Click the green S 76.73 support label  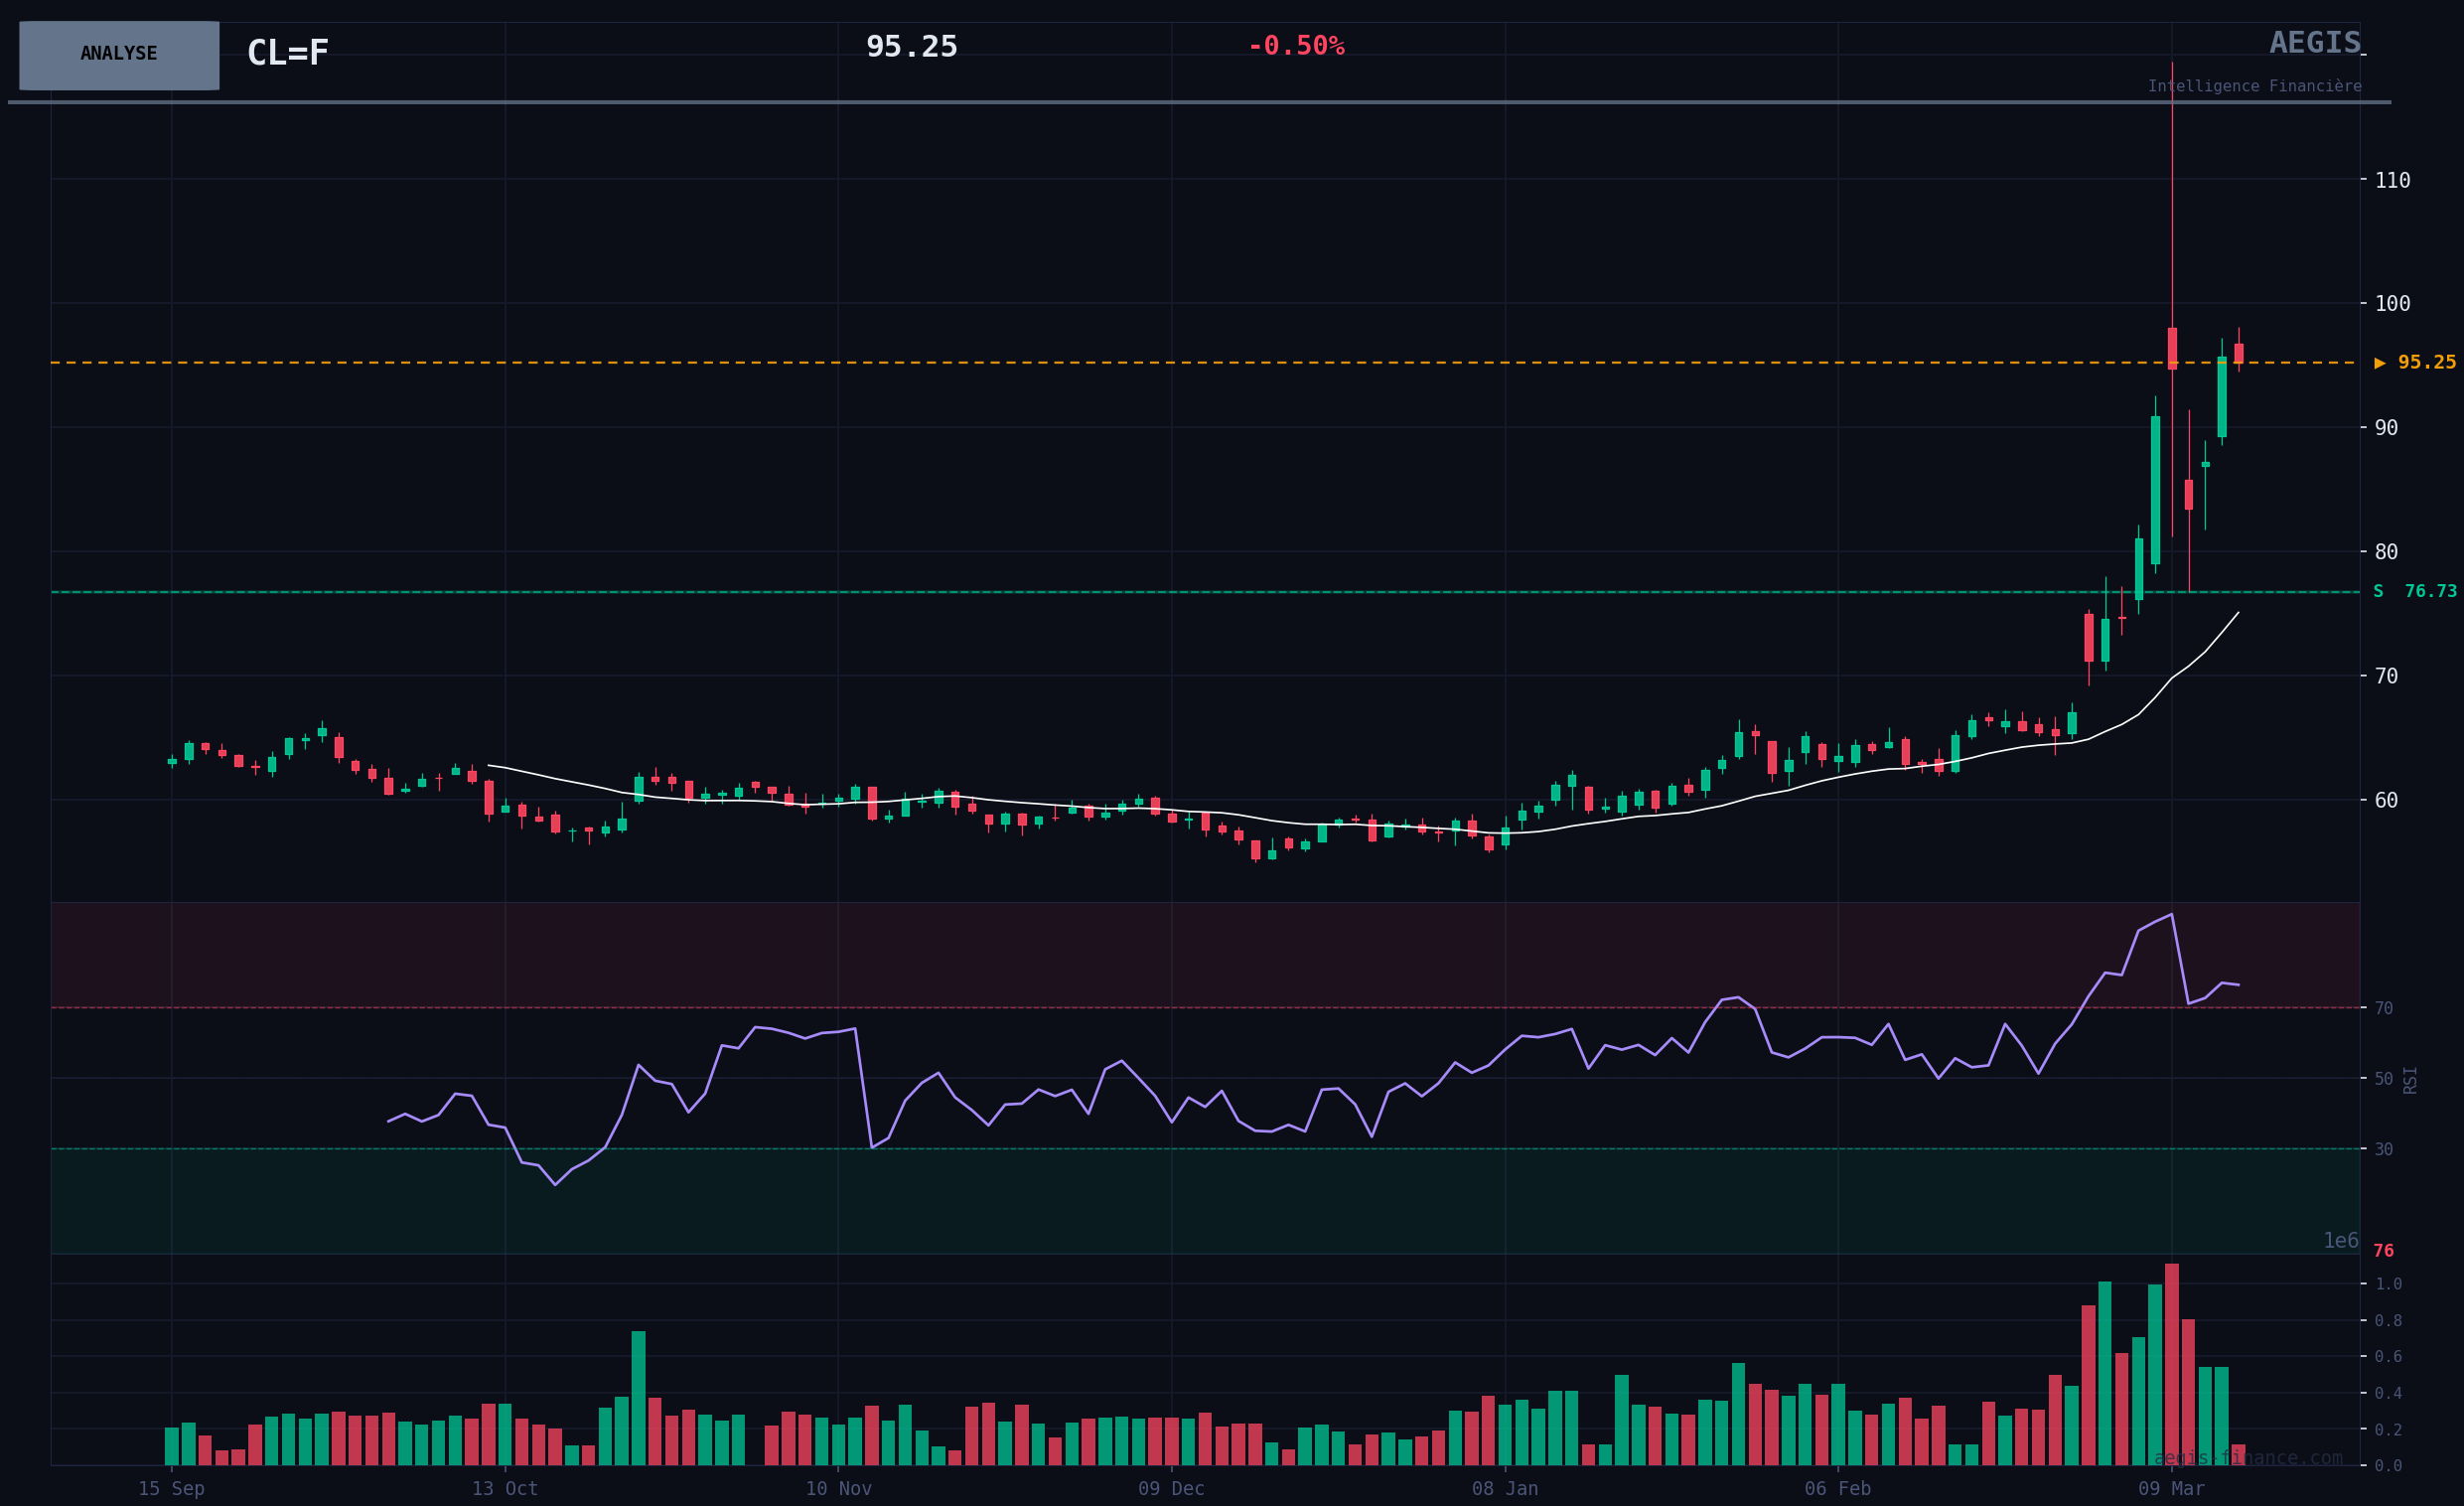coord(2414,592)
